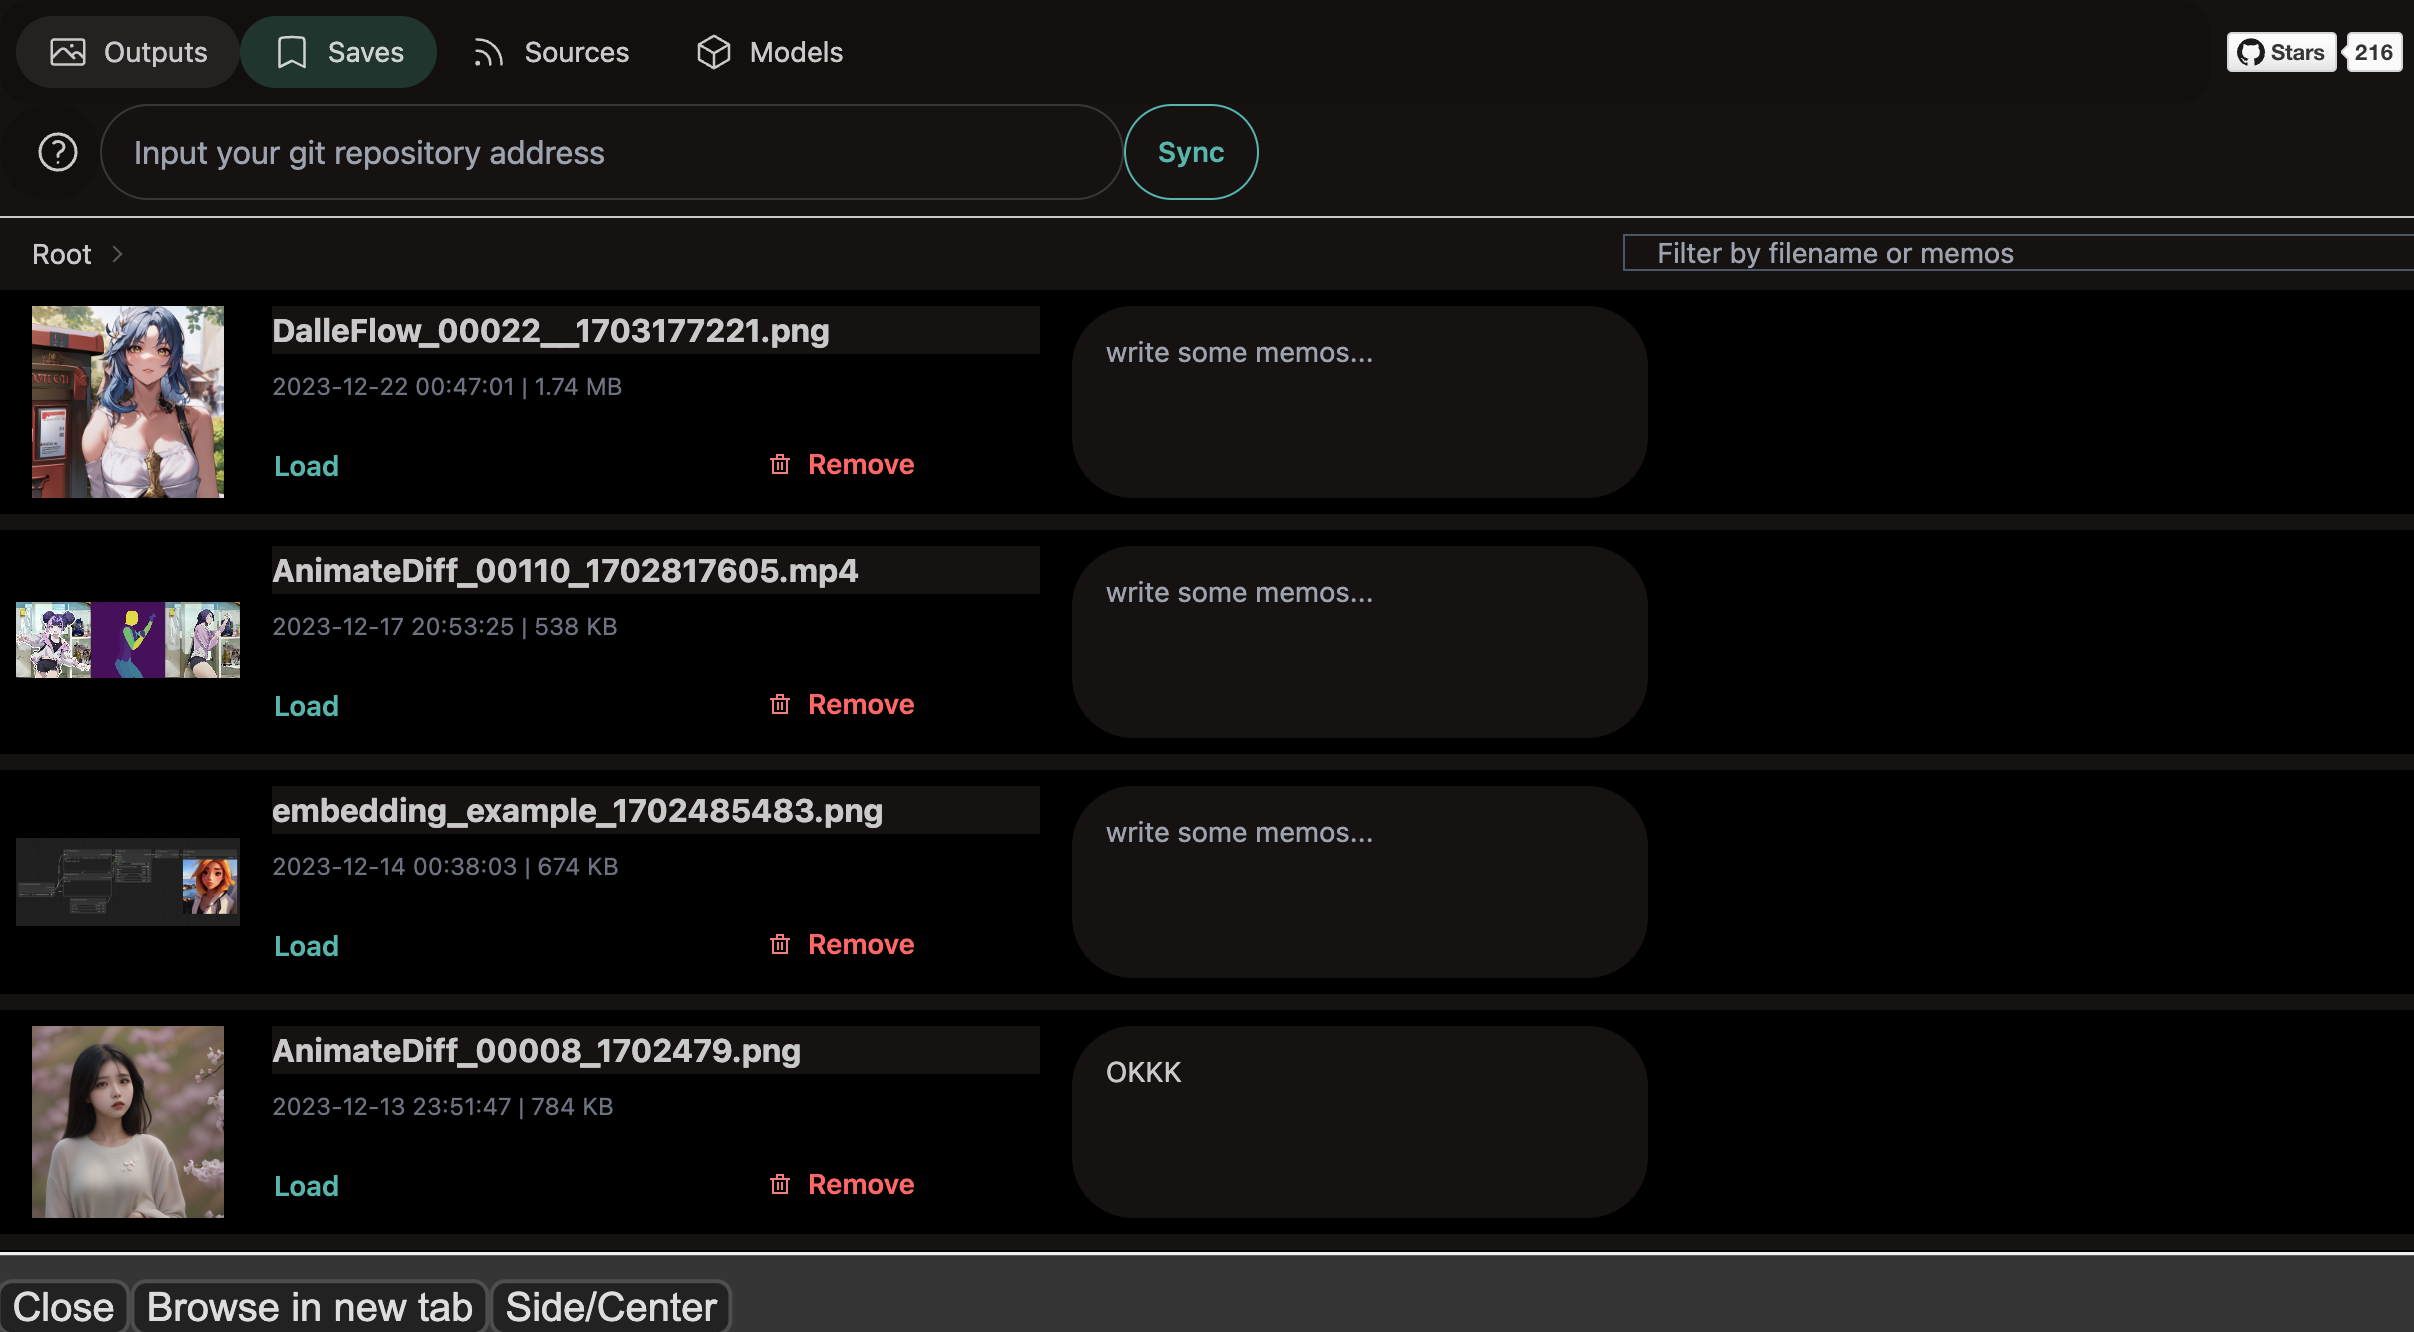Toggle Side/Center panel position

[611, 1306]
